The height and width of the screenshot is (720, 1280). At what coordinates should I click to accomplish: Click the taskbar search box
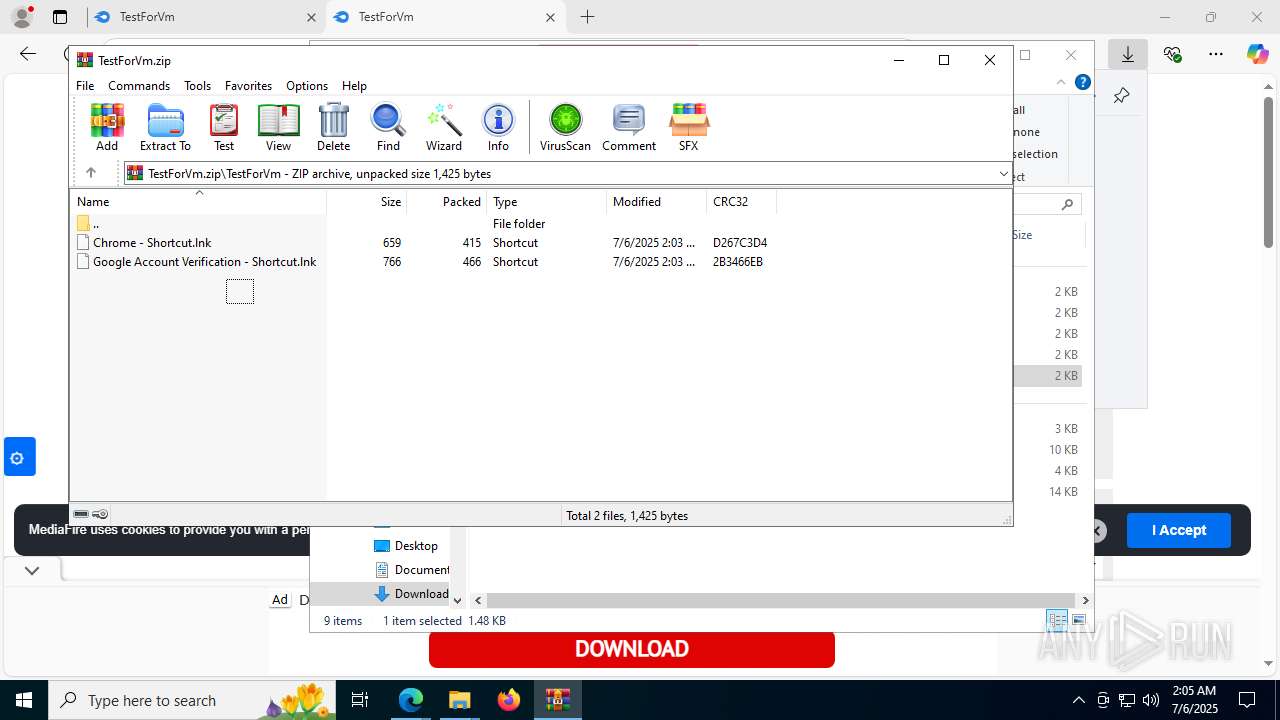click(193, 700)
